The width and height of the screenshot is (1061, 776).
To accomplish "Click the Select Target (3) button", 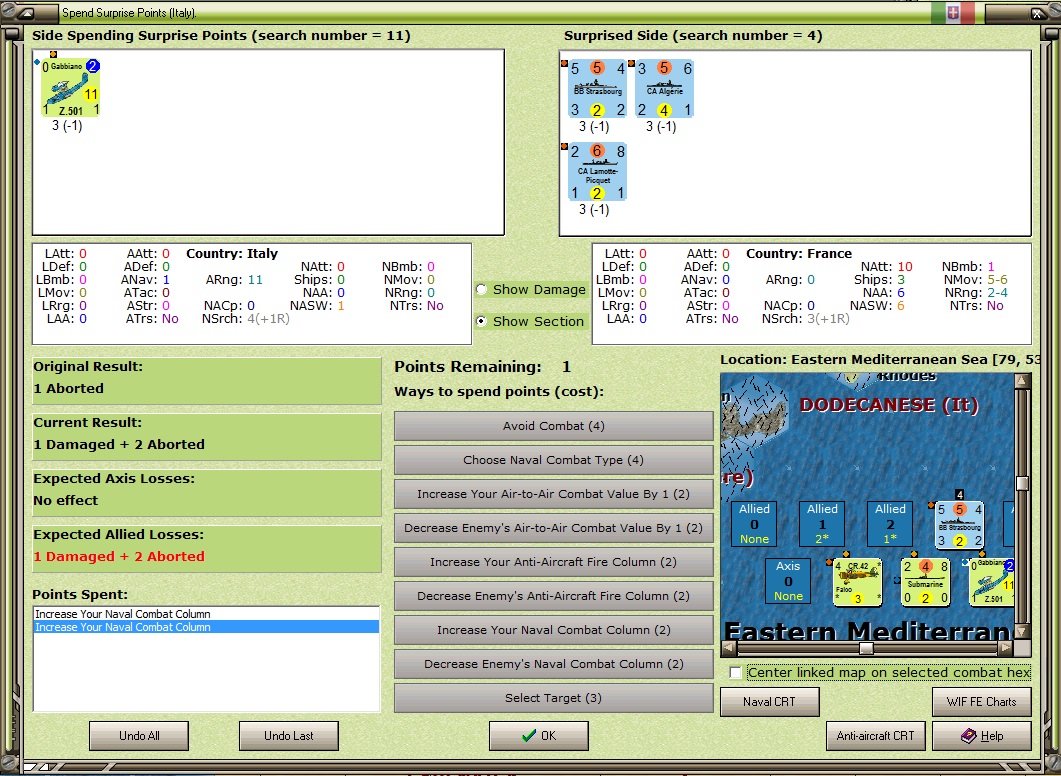I will tap(554, 698).
